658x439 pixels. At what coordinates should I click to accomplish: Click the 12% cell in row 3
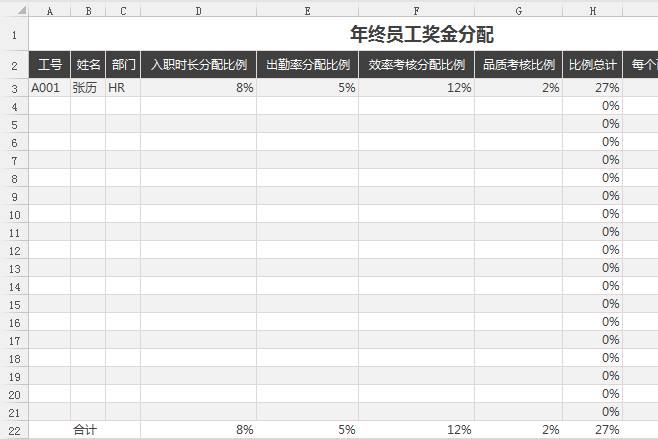click(x=416, y=88)
